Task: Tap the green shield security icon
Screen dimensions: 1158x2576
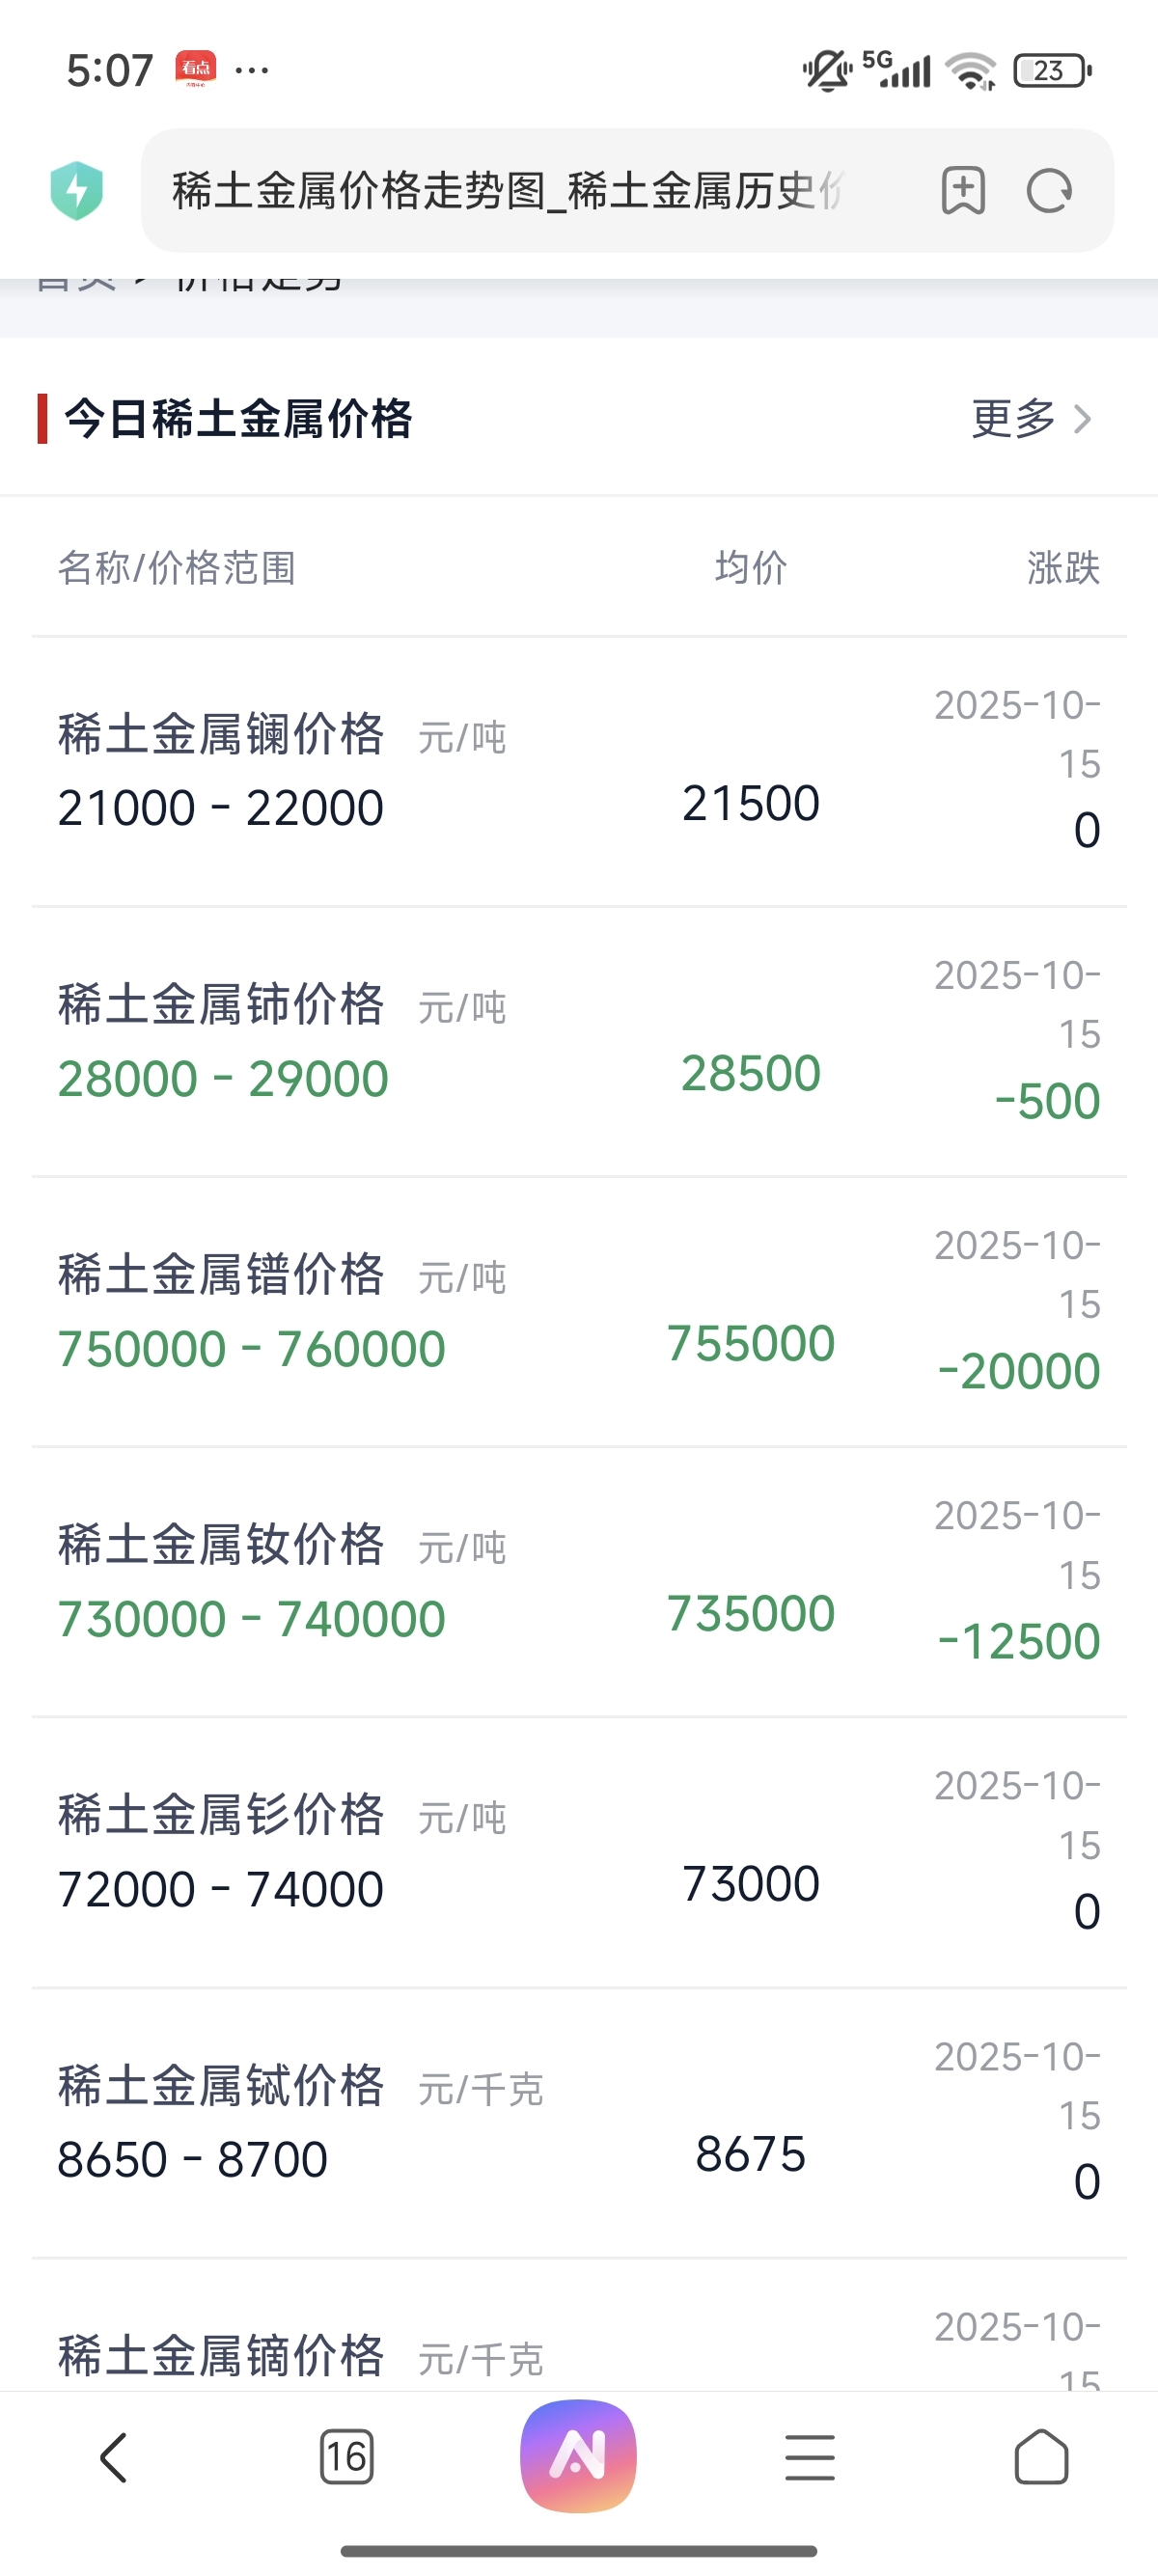Action: 77,190
